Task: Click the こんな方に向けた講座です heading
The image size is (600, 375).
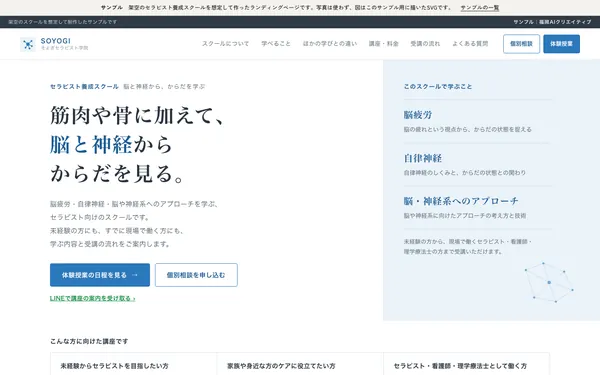Action: pyautogui.click(x=89, y=341)
